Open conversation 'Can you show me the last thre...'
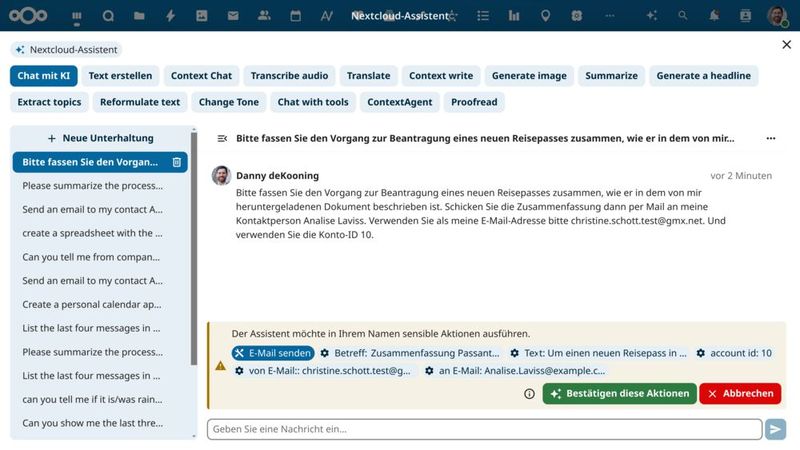This screenshot has width=800, height=450. click(100, 423)
